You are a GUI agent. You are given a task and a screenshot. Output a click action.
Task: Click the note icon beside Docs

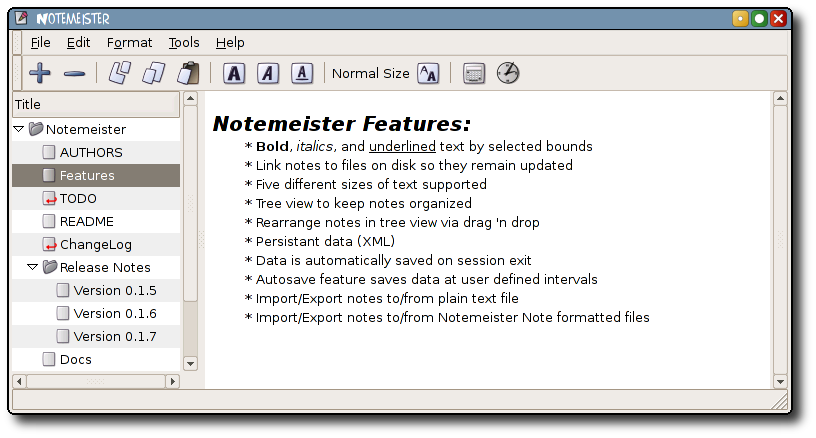coord(49,359)
